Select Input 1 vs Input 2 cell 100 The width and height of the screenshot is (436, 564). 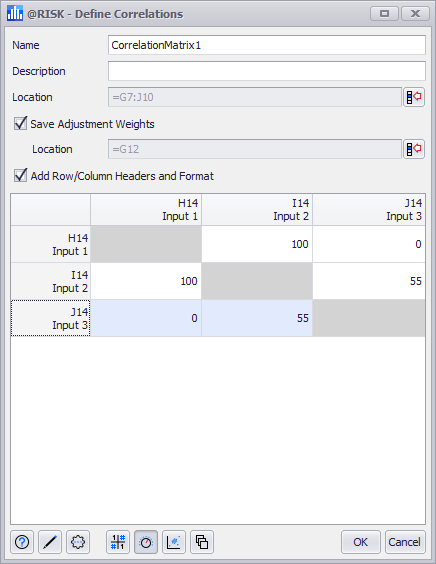coord(257,244)
